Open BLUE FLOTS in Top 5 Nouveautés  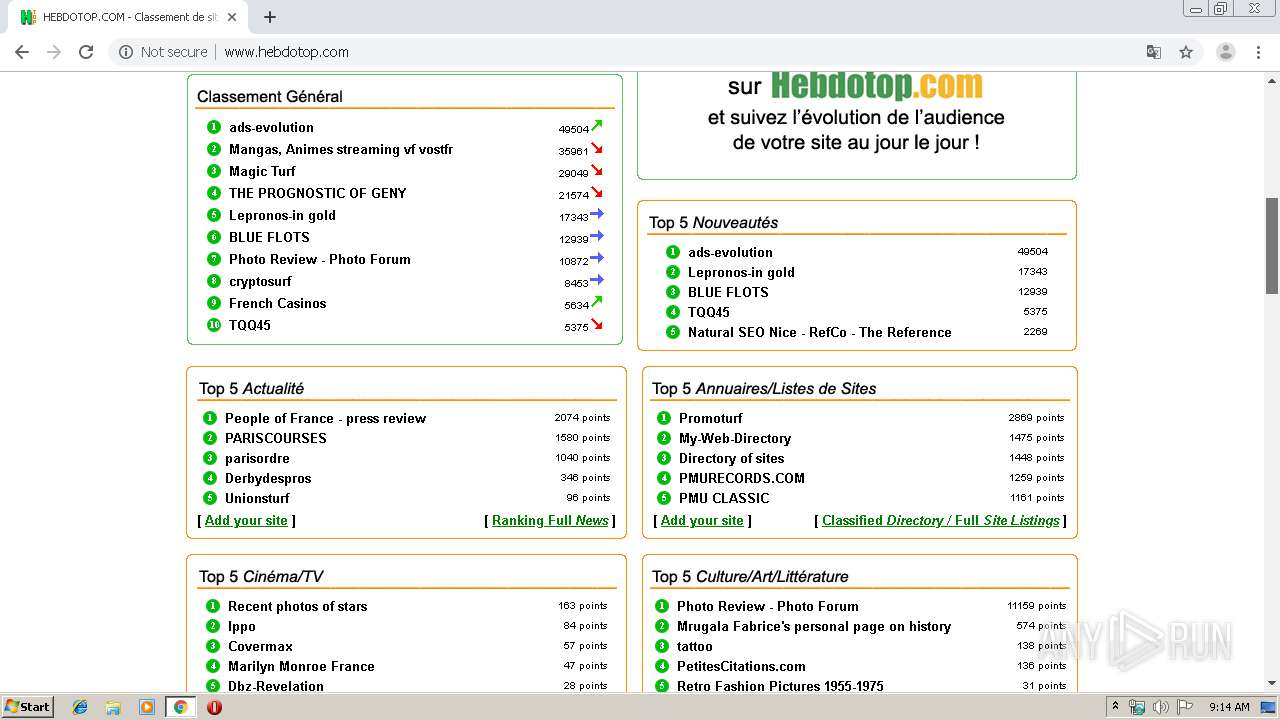coord(728,292)
